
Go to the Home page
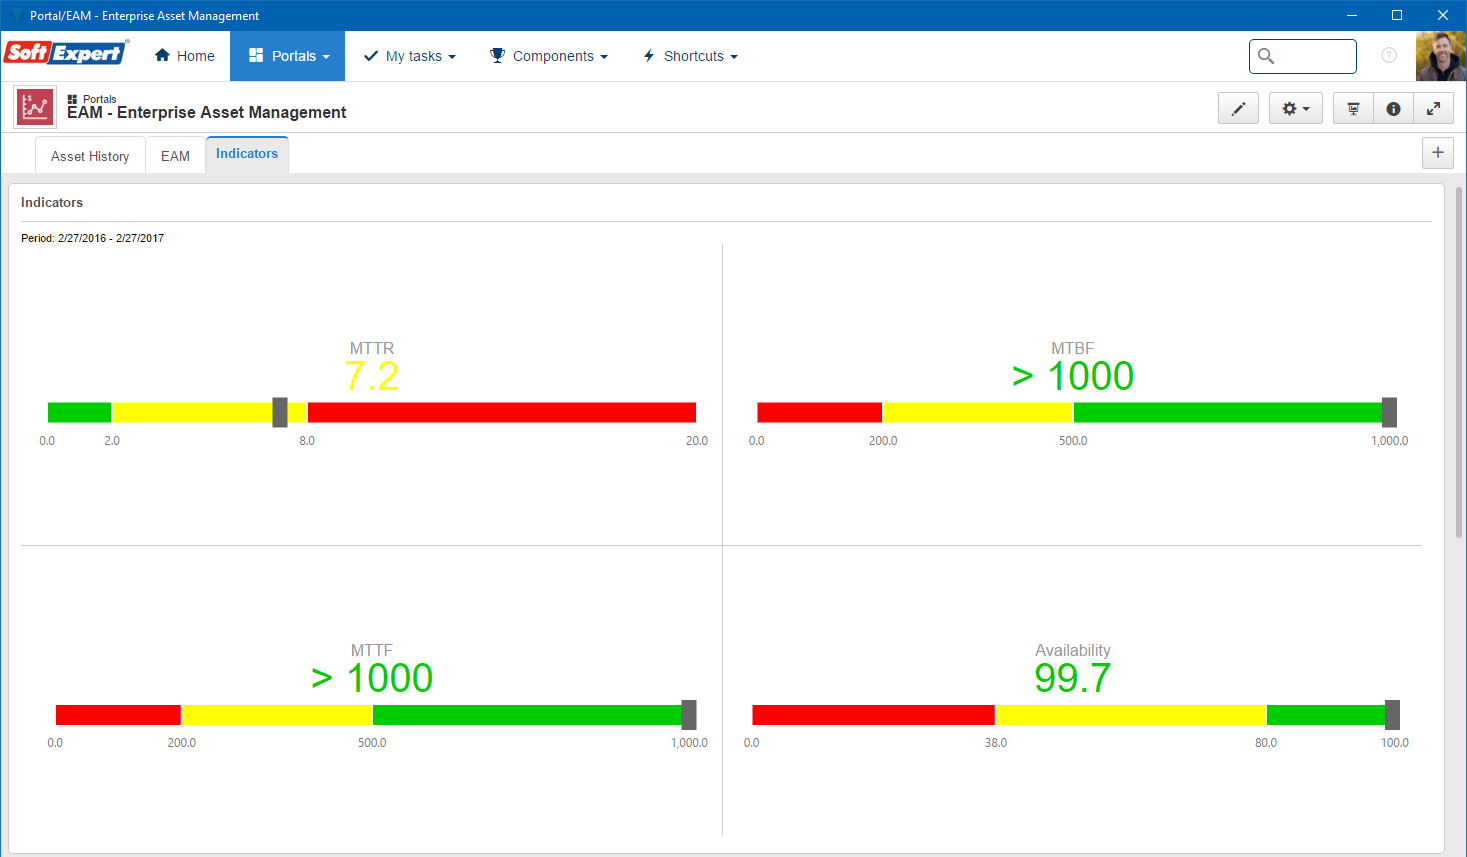[x=185, y=56]
